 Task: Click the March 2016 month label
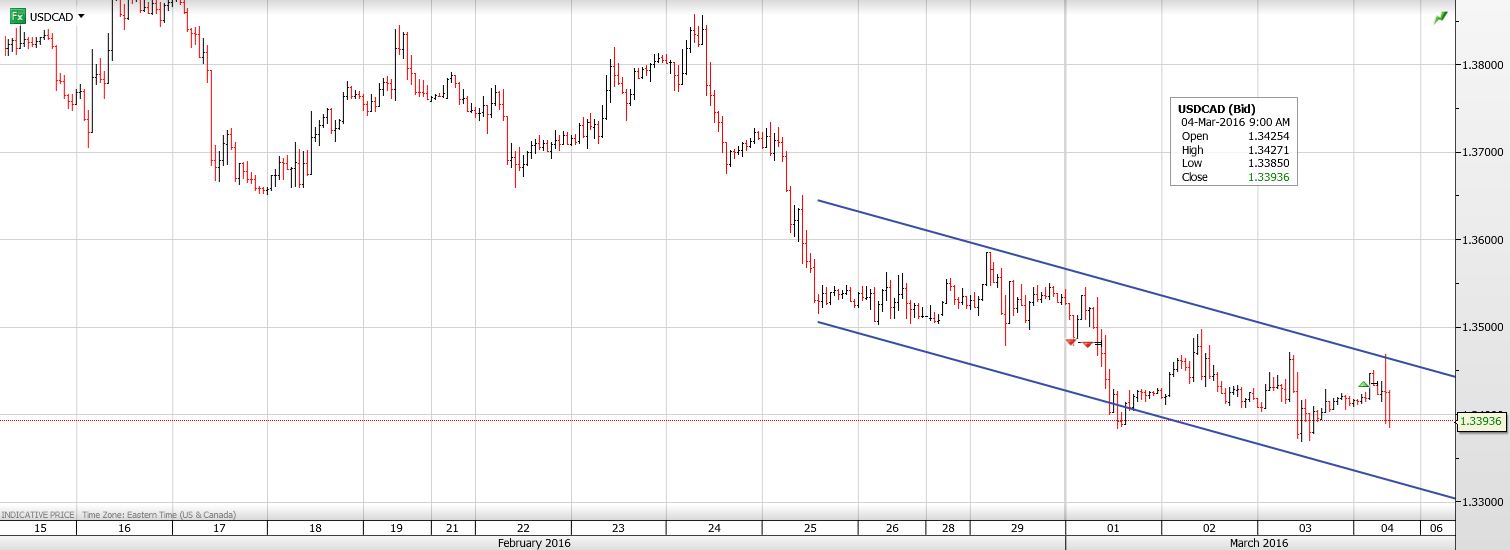coord(1257,543)
